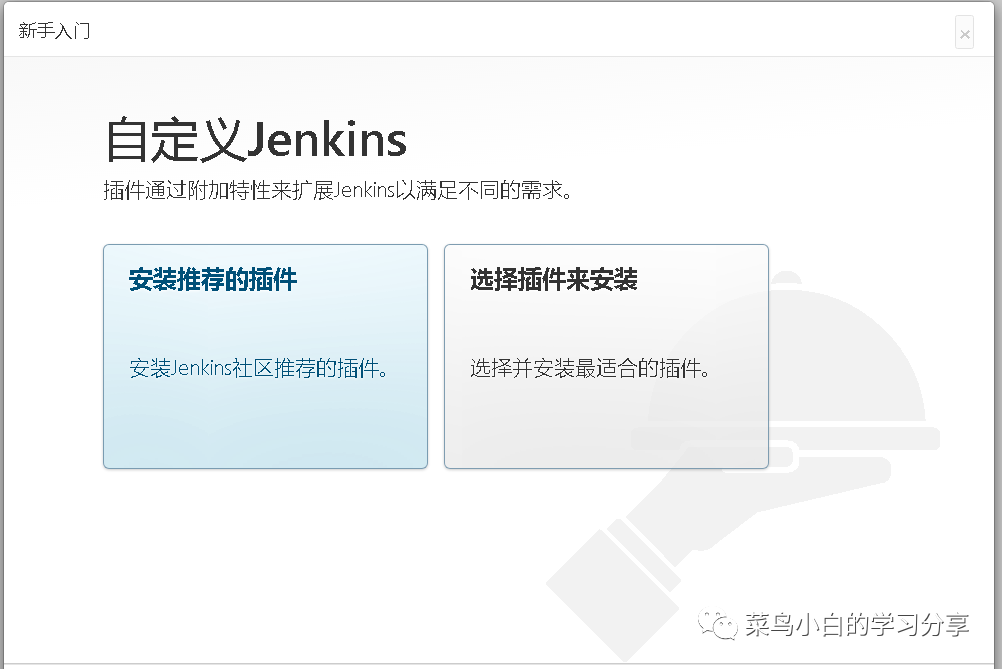Click the 自定义Jenkins heading
1002x669 pixels.
pos(256,139)
